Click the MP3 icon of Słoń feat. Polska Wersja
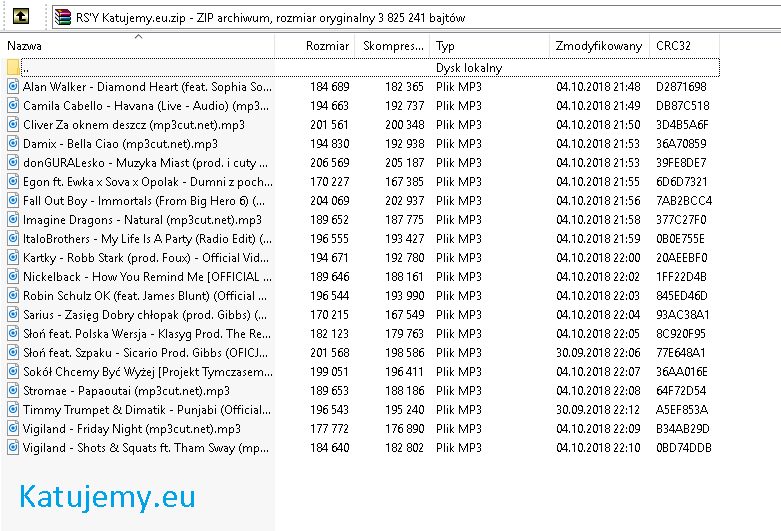 pyautogui.click(x=13, y=334)
